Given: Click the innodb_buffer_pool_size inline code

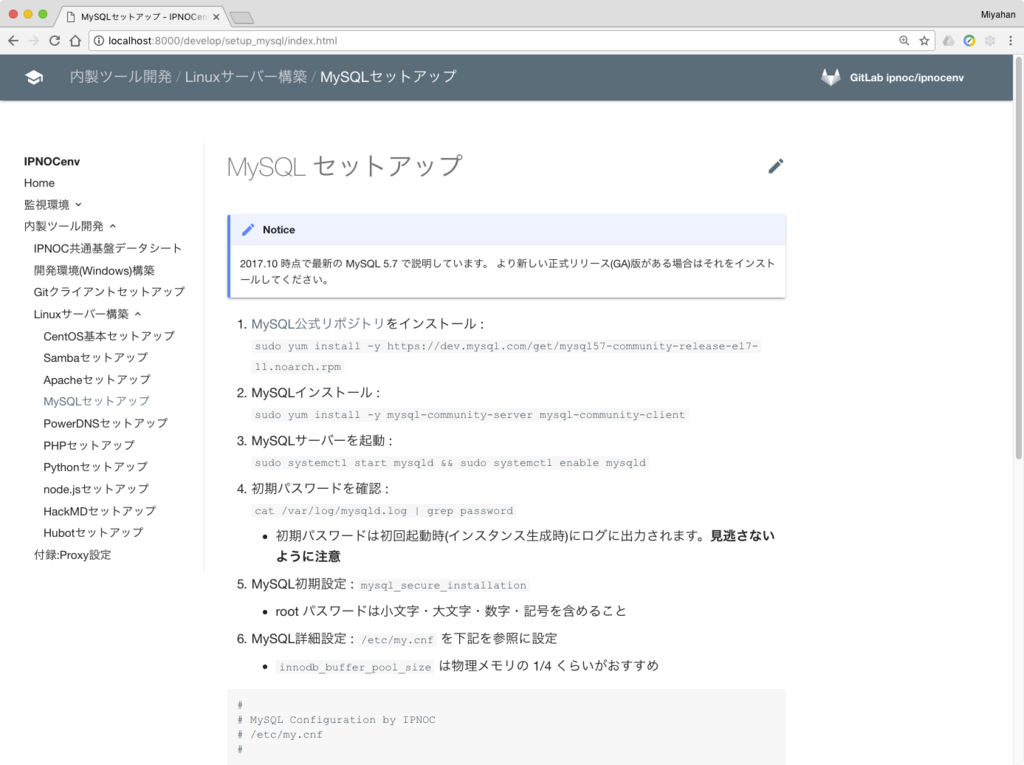Looking at the screenshot, I should pyautogui.click(x=355, y=667).
